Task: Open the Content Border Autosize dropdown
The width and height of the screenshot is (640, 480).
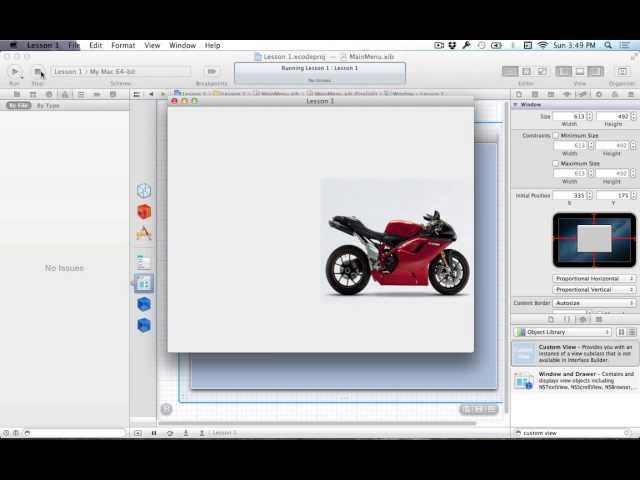Action: pyautogui.click(x=594, y=303)
